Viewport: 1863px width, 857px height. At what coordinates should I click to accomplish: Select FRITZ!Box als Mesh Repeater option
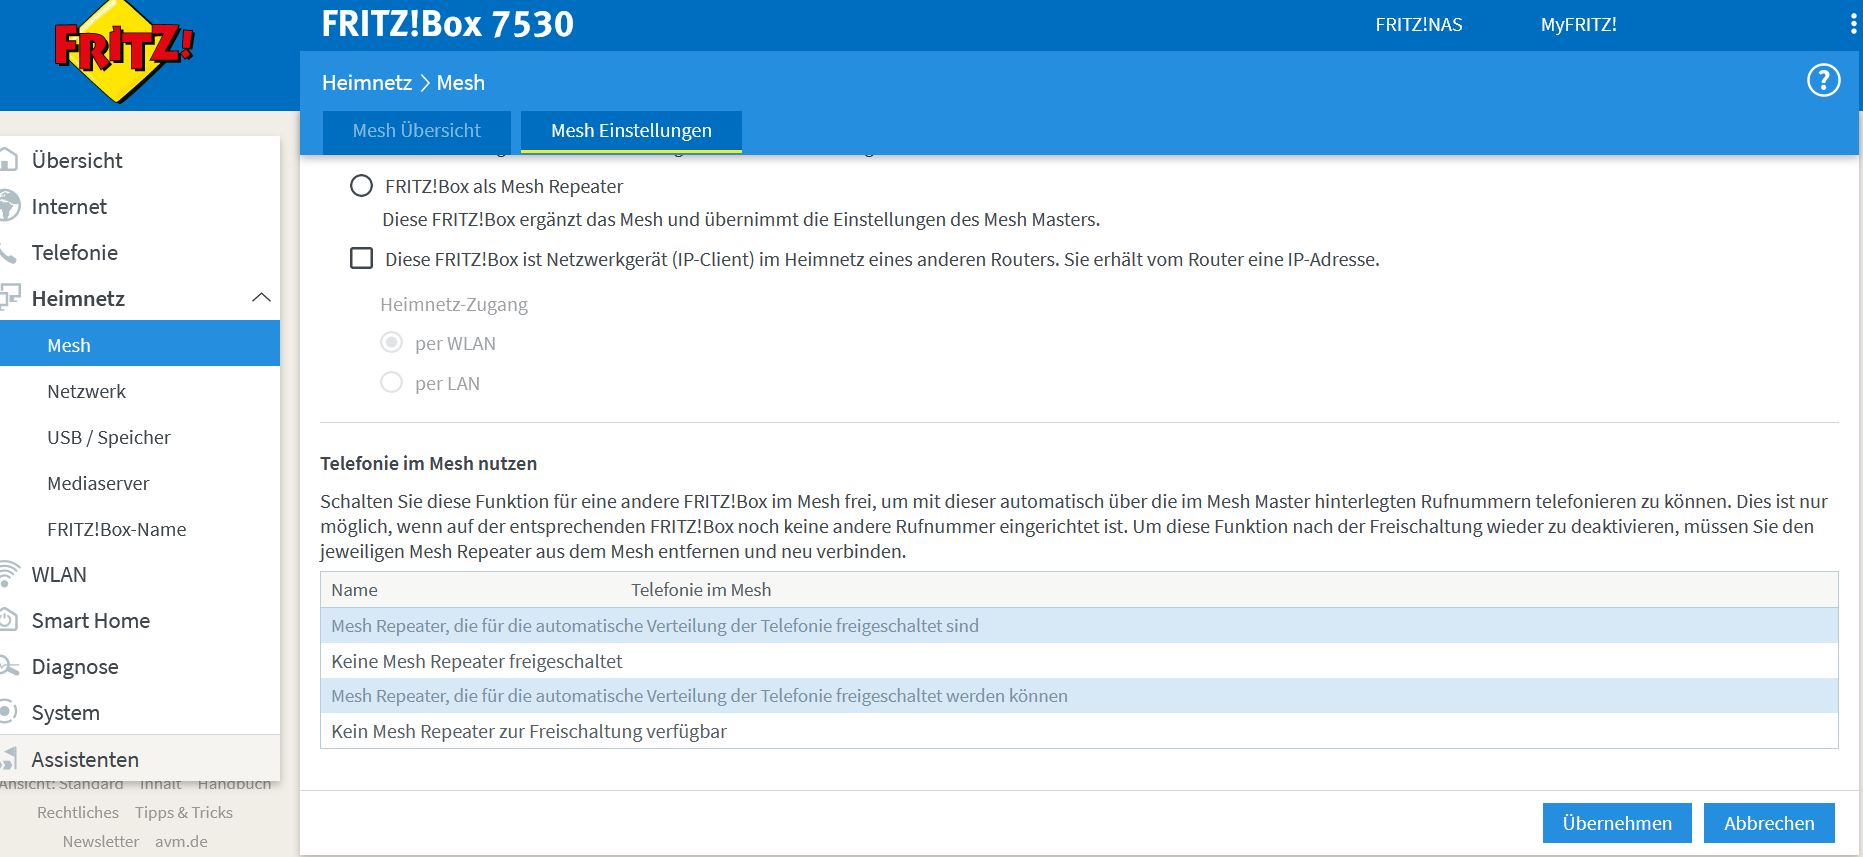[361, 186]
